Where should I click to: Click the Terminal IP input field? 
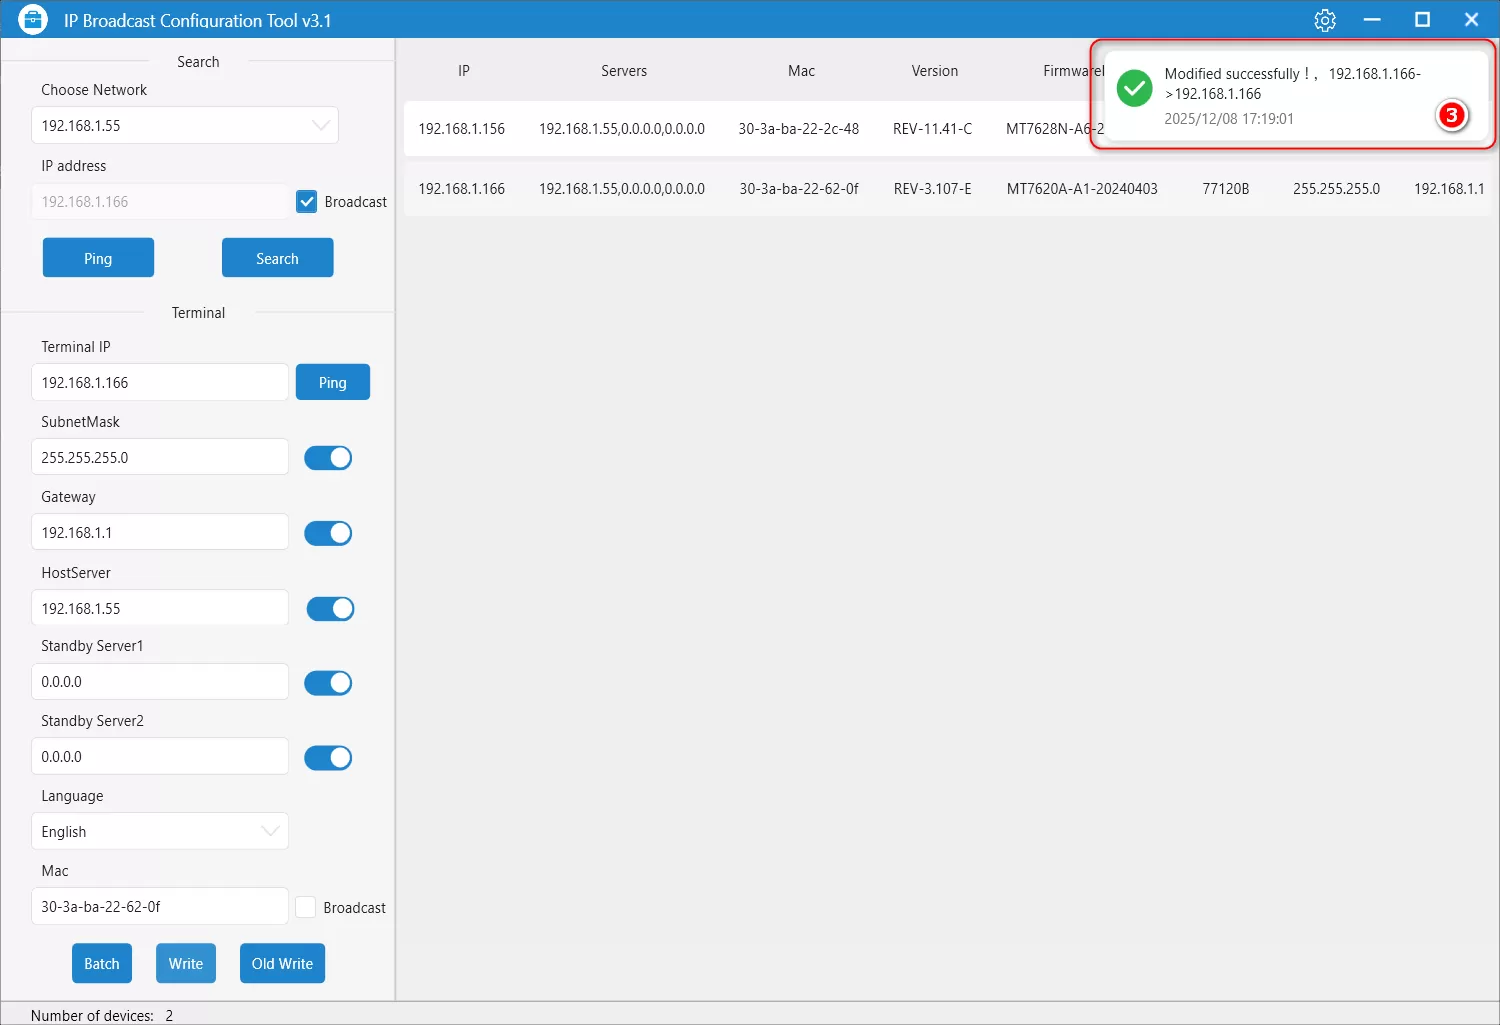click(x=160, y=383)
